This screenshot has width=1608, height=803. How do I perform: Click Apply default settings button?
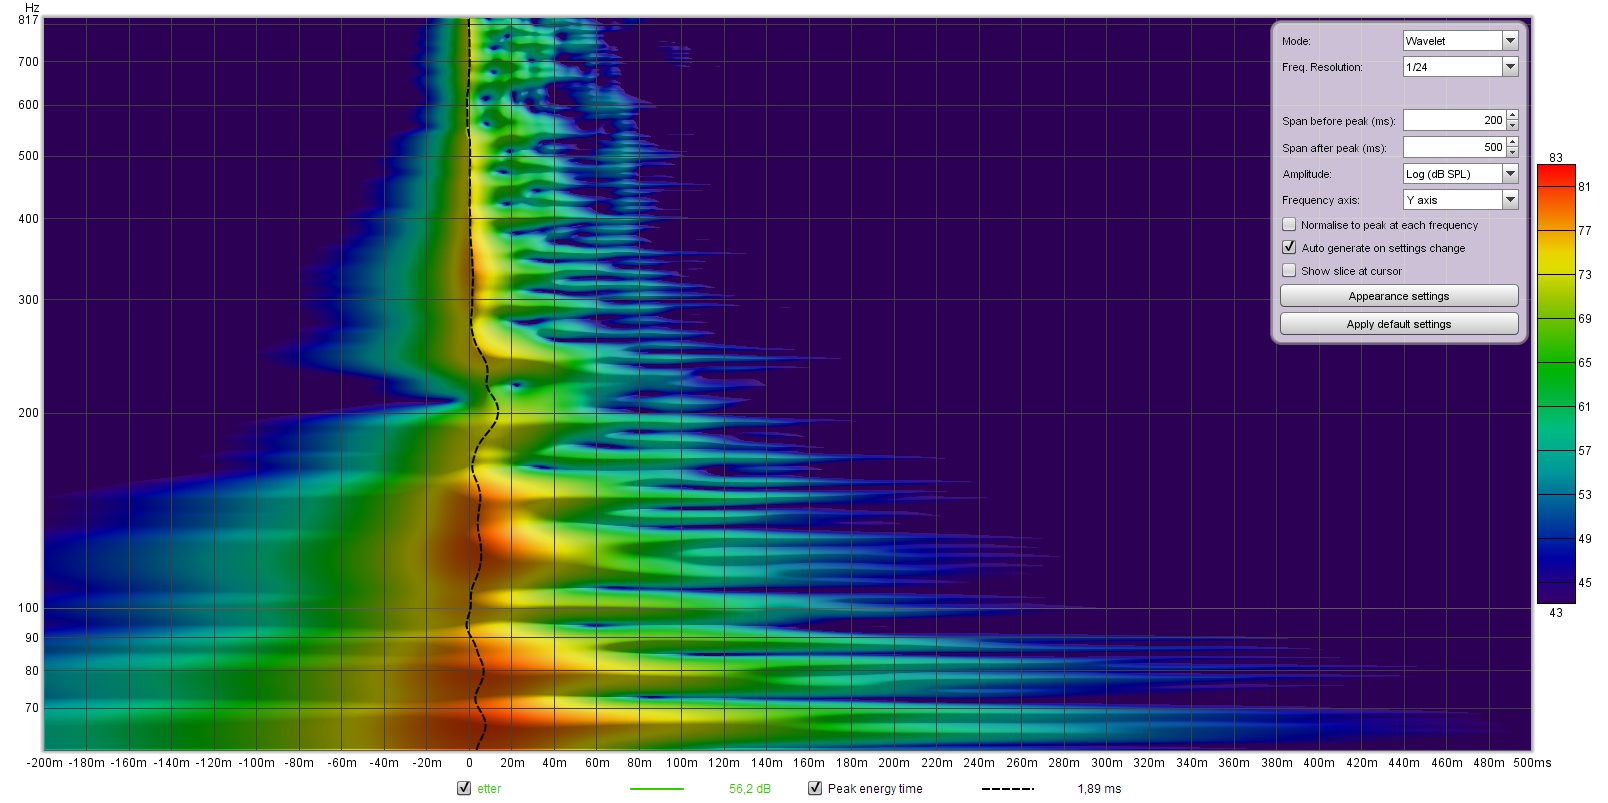[x=1399, y=324]
